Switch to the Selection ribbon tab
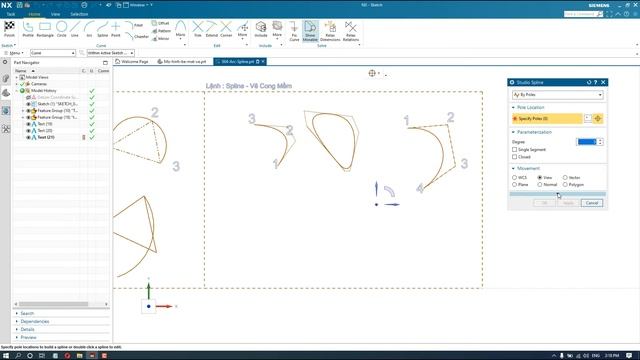640x360 pixels. (79, 14)
